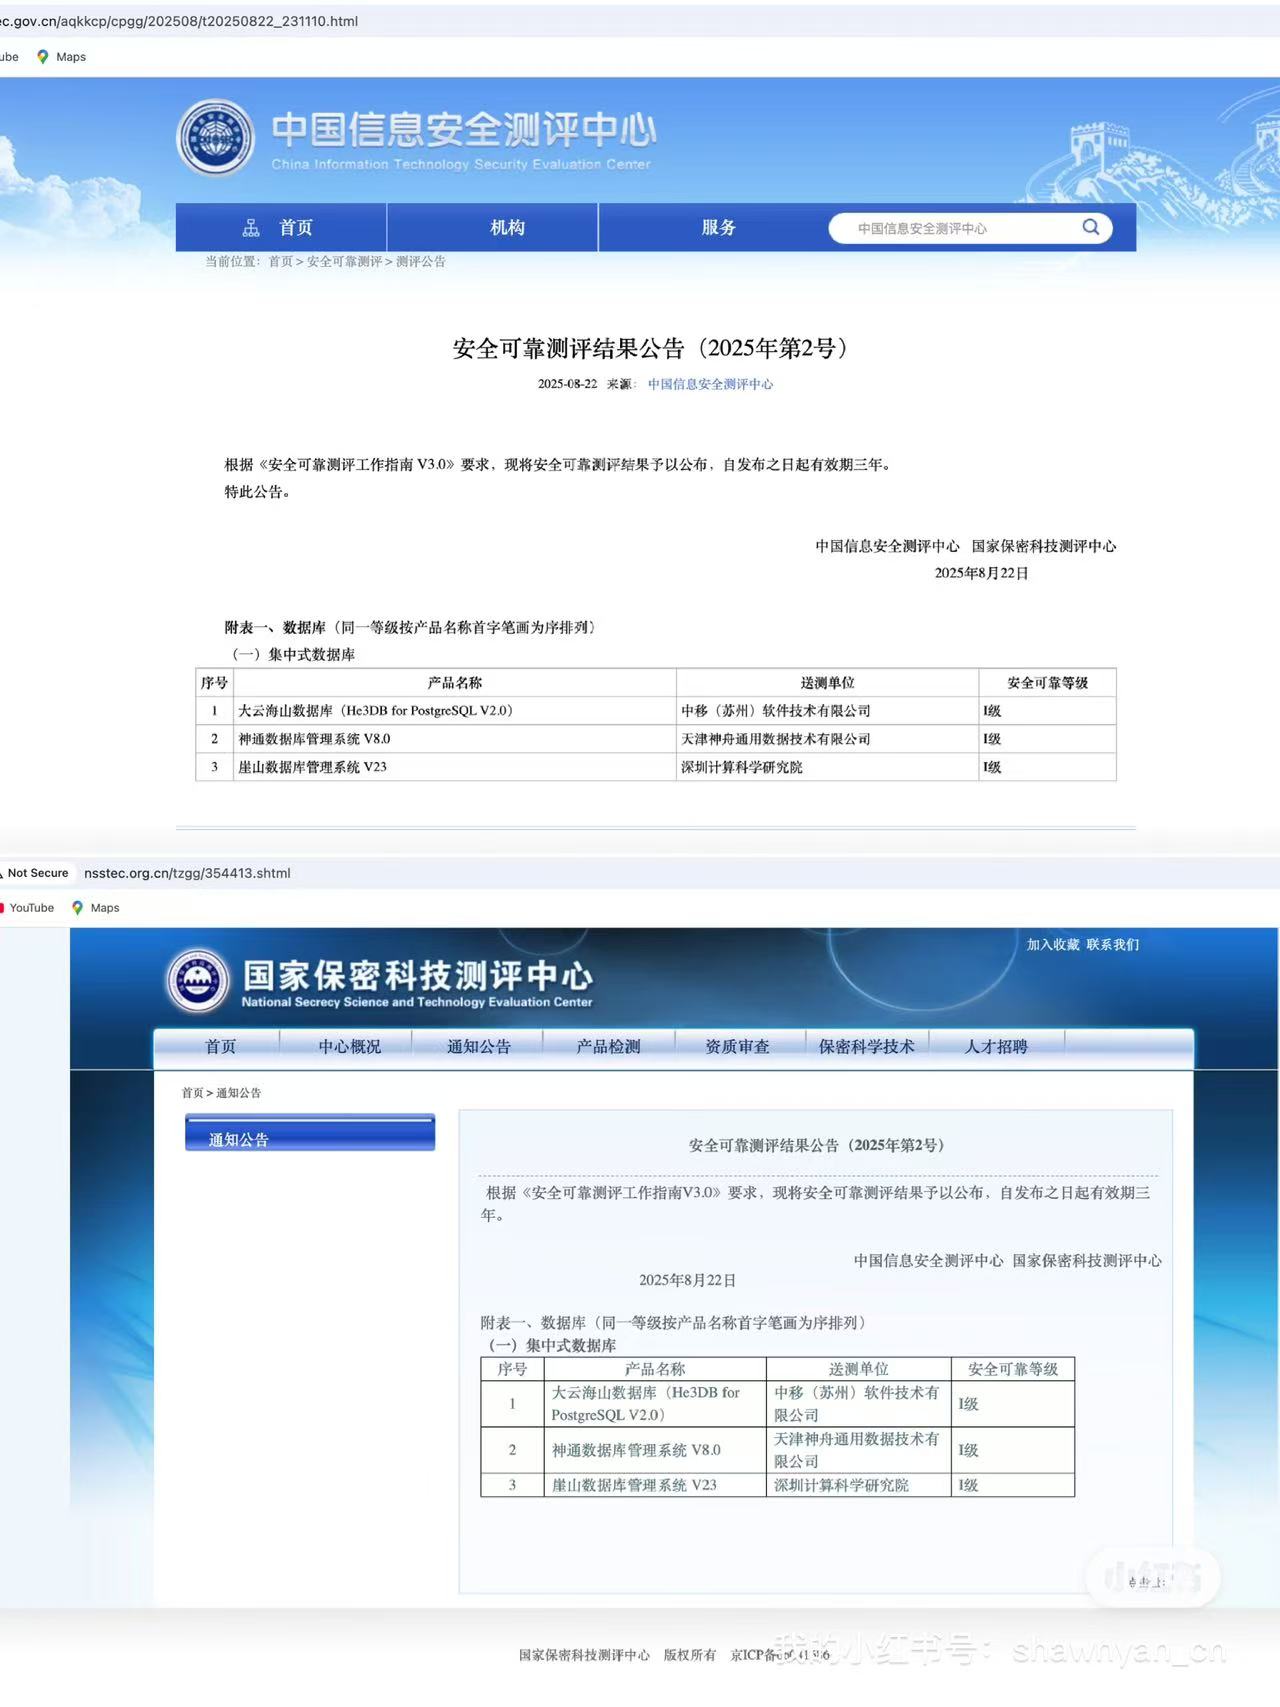Open the 产品检测 tab
The width and height of the screenshot is (1280, 1707).
608,1047
